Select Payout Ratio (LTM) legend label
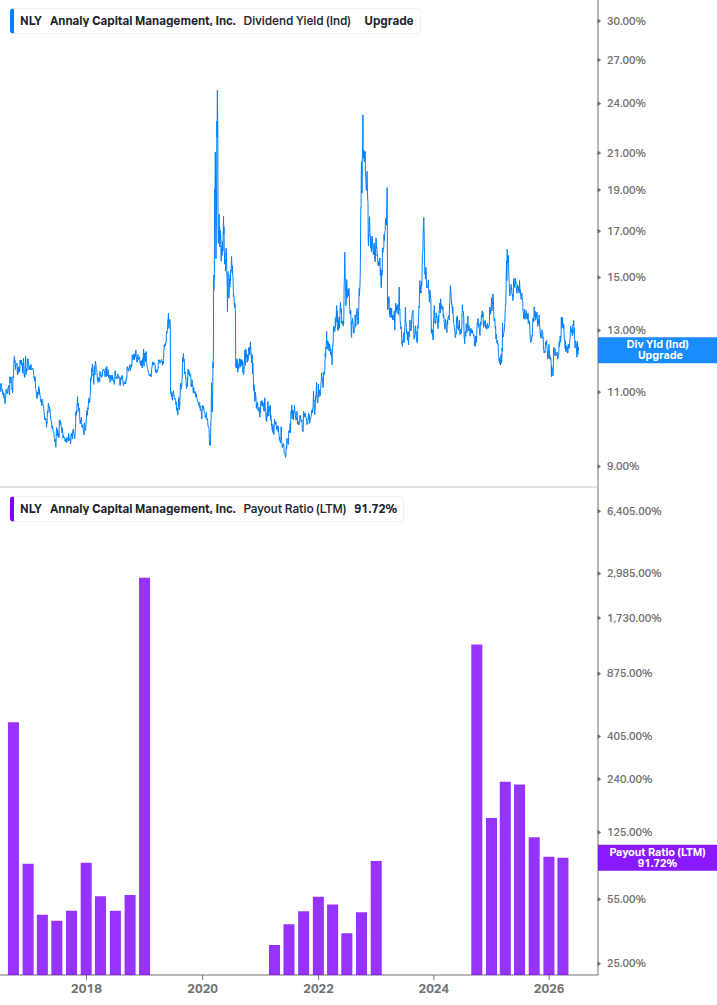Viewport: 717px width, 1005px height. click(x=295, y=509)
